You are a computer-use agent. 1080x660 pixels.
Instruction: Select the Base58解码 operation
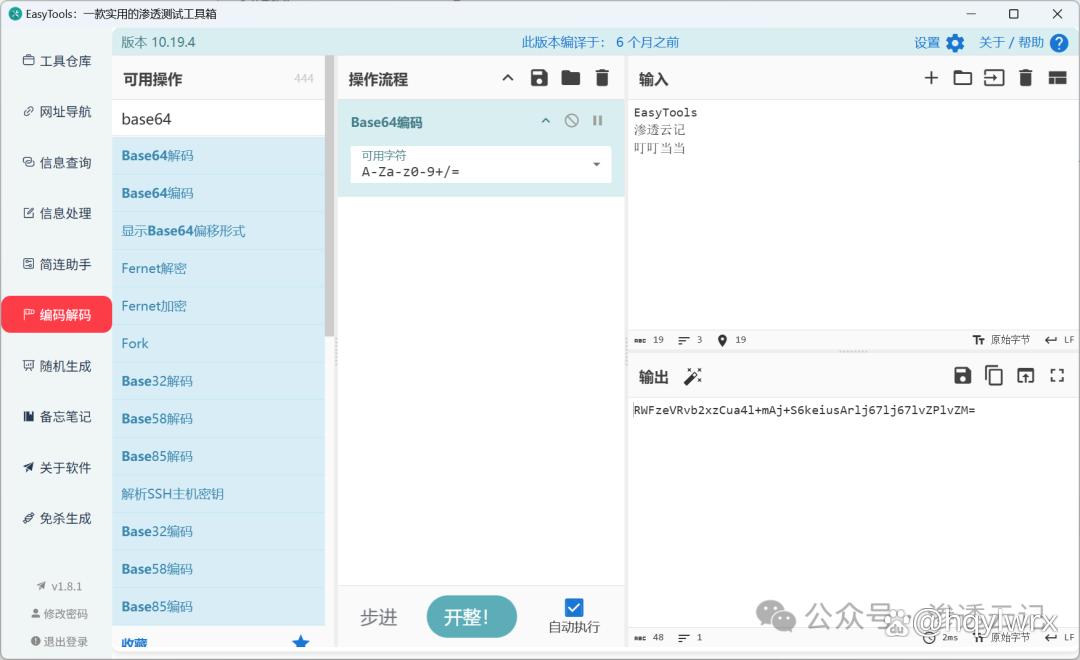(218, 418)
